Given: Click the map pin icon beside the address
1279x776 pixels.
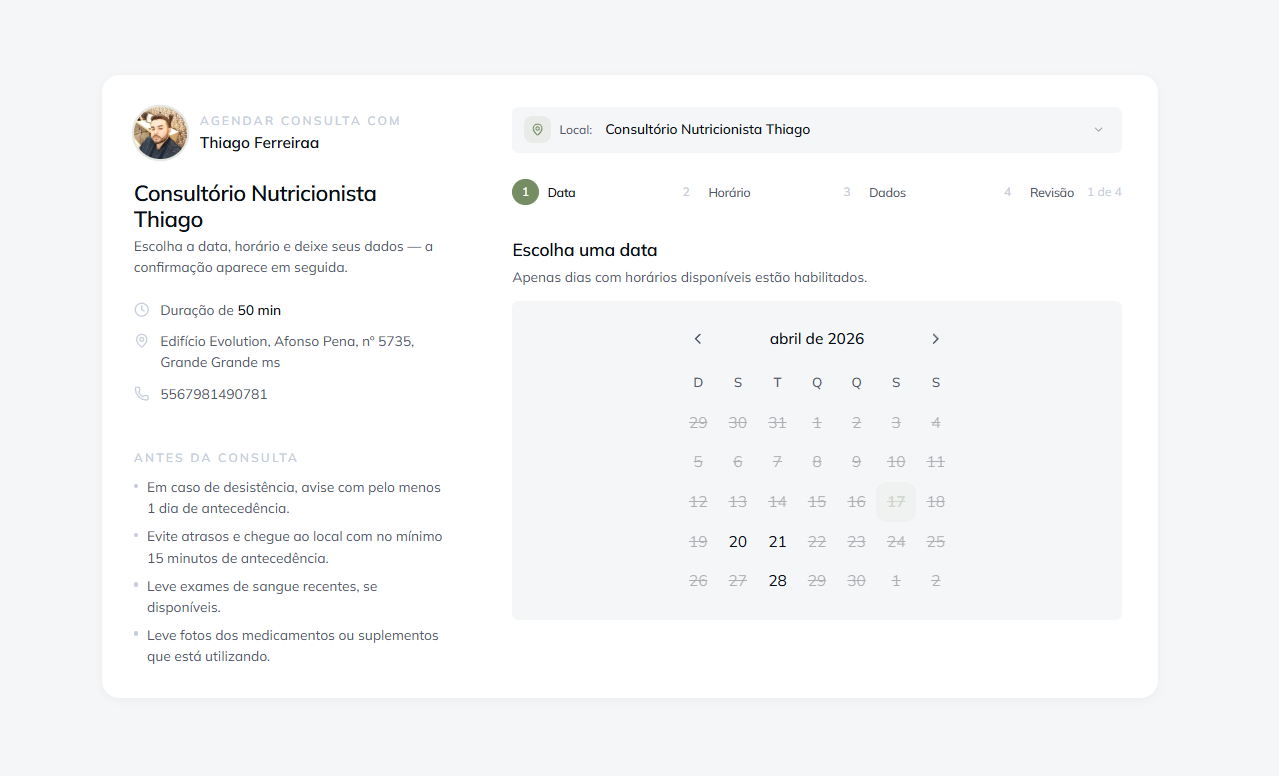Looking at the screenshot, I should pyautogui.click(x=142, y=340).
